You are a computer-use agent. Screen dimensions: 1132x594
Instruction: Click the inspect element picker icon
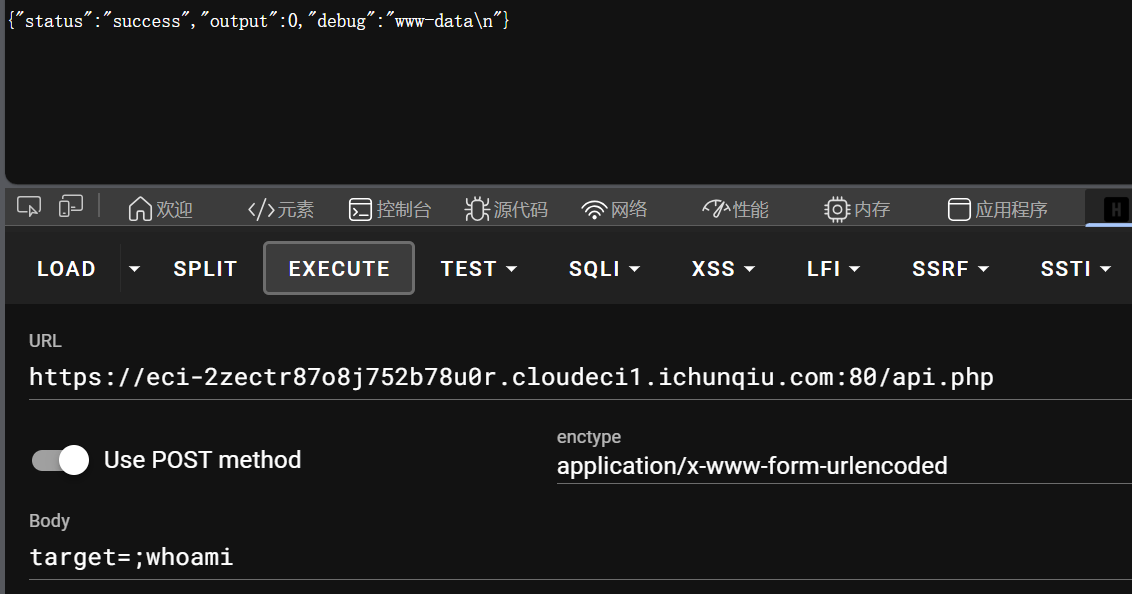29,207
